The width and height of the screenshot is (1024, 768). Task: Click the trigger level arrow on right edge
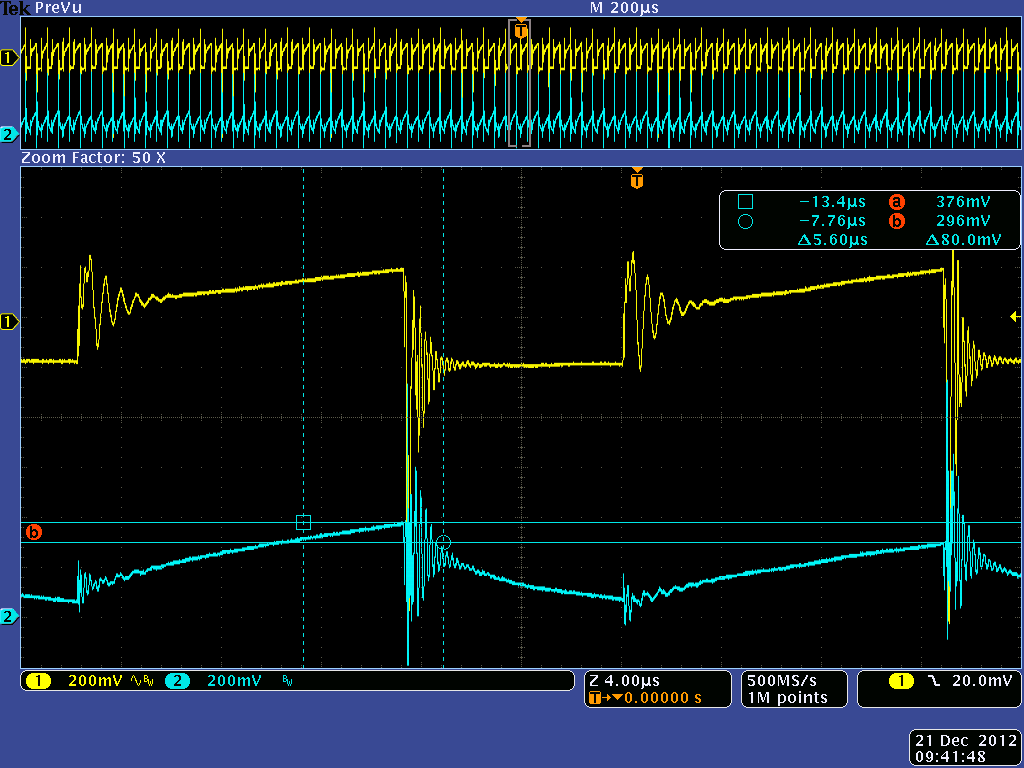tap(1015, 317)
